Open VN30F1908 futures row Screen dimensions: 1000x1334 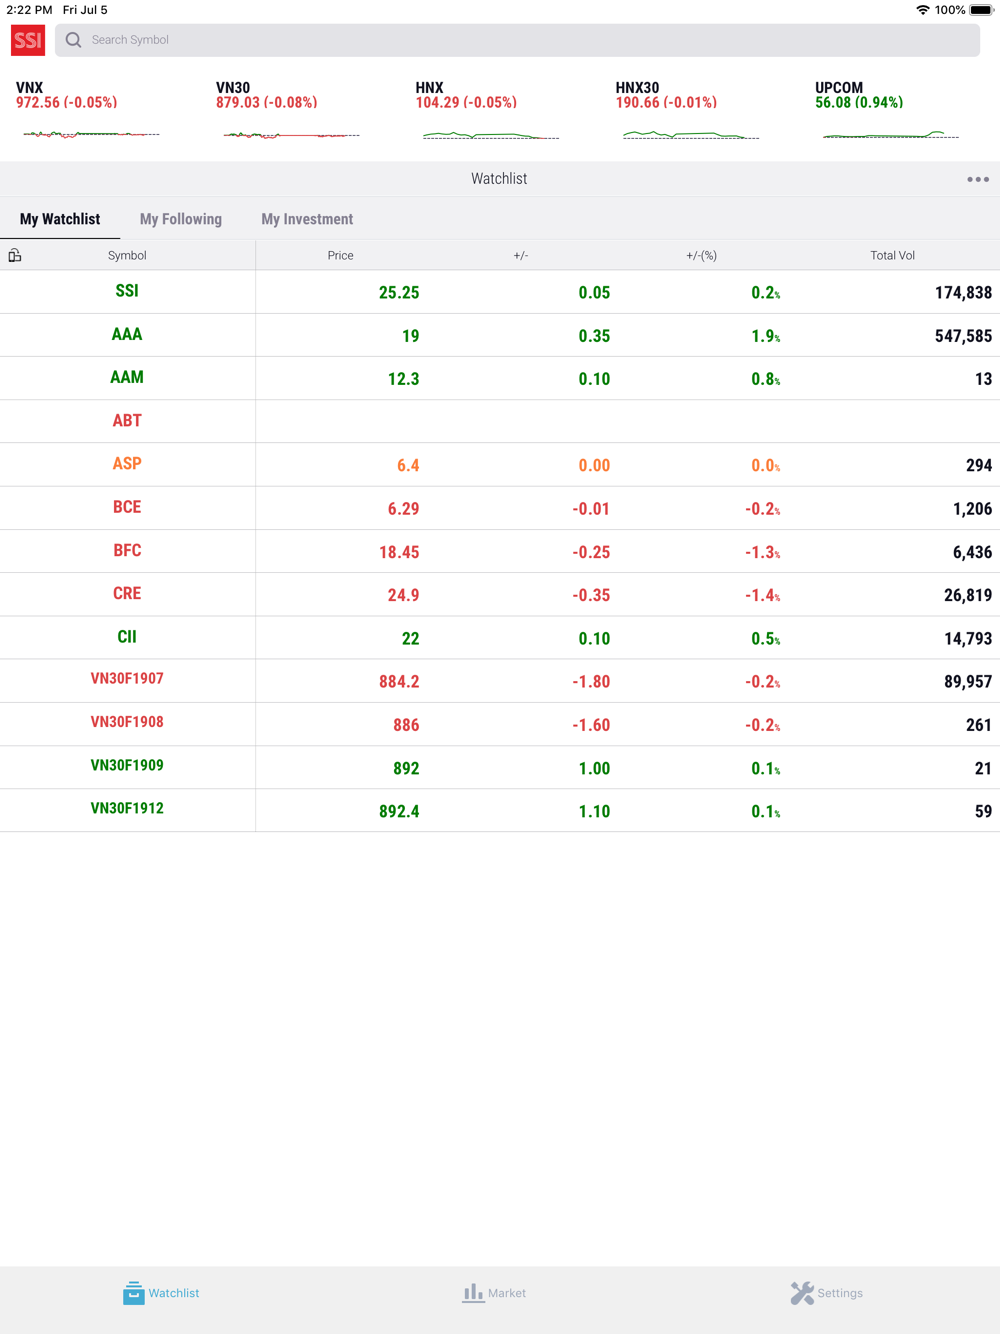pyautogui.click(x=500, y=724)
